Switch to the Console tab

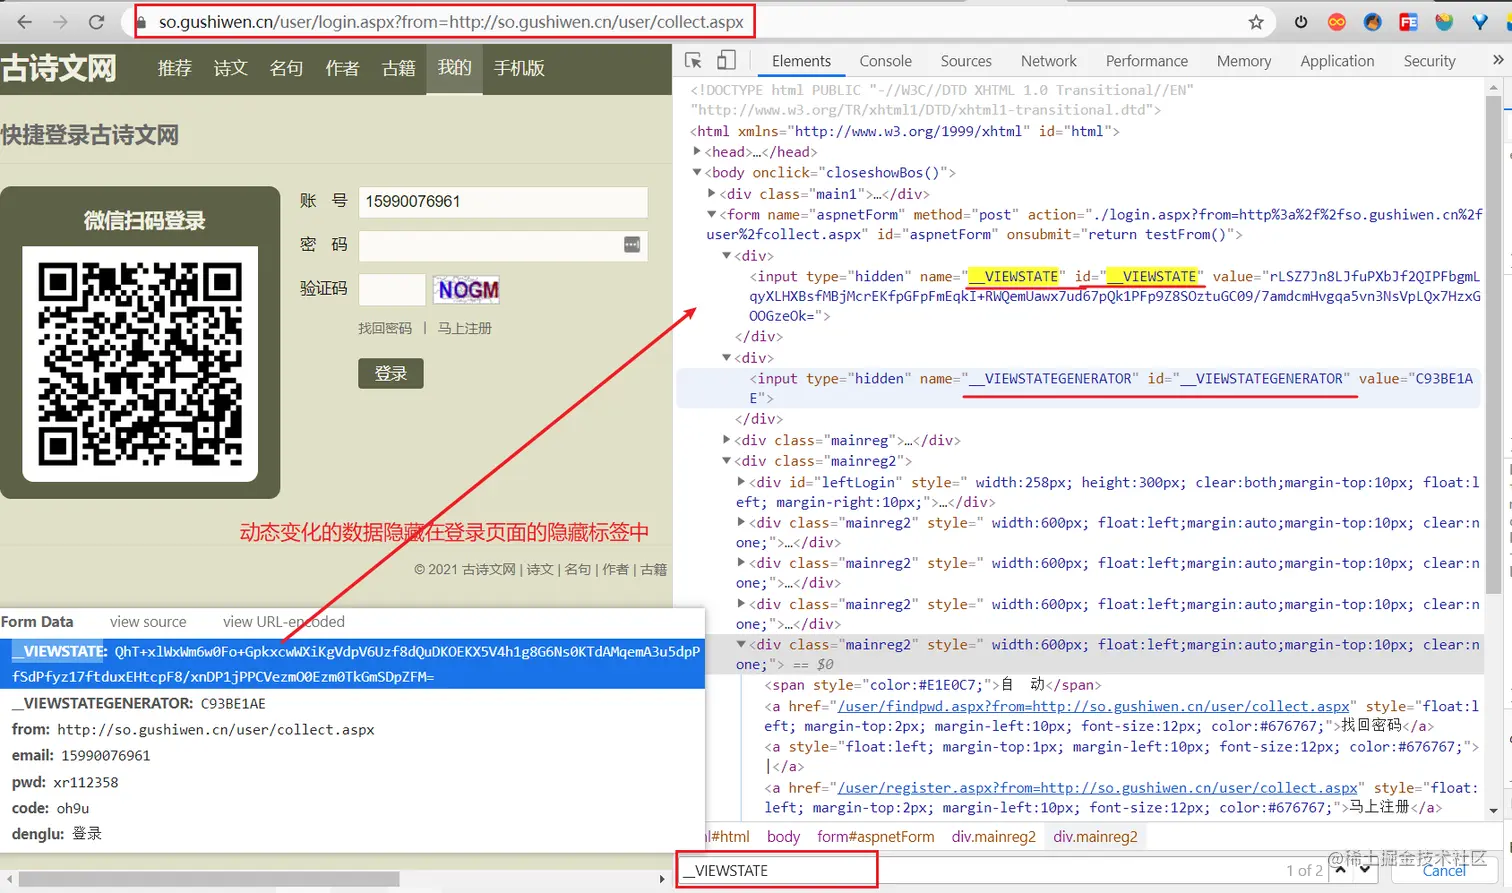885,61
